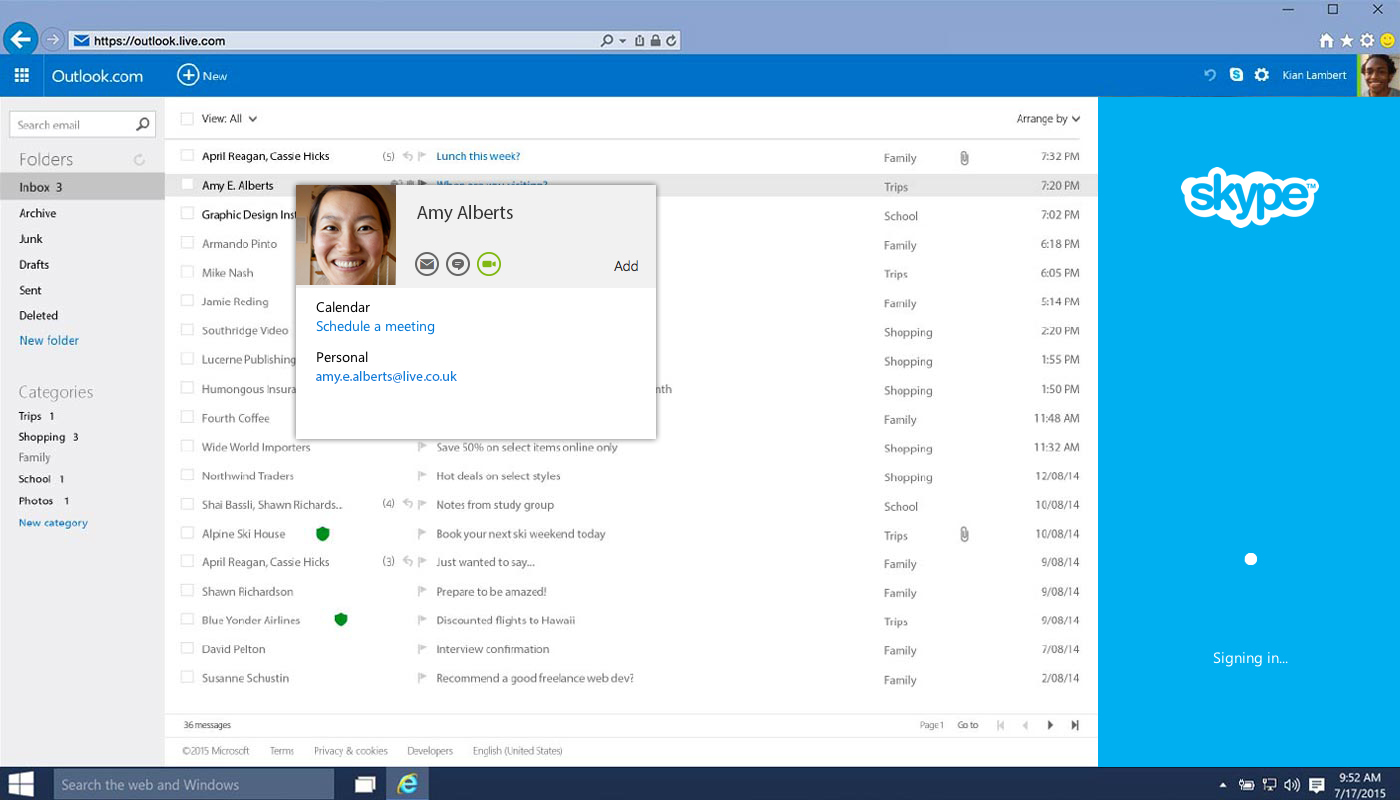Click green shield beside Alpine Ski House
Image resolution: width=1400 pixels, height=800 pixels.
tap(322, 533)
